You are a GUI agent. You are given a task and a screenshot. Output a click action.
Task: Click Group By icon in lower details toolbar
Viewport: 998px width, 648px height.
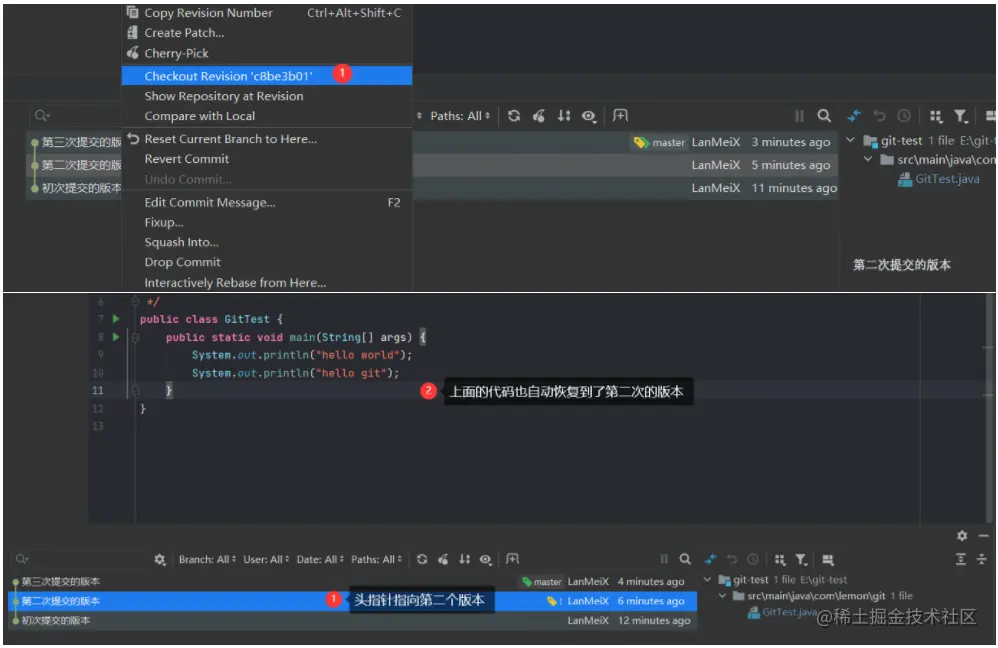(x=780, y=559)
